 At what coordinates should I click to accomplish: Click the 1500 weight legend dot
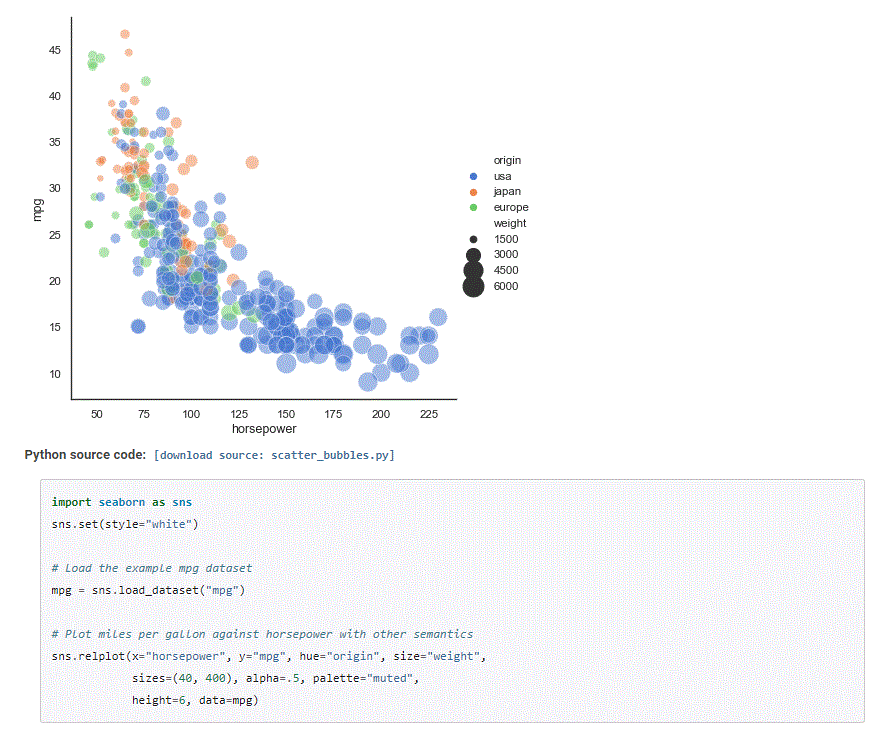click(x=473, y=239)
